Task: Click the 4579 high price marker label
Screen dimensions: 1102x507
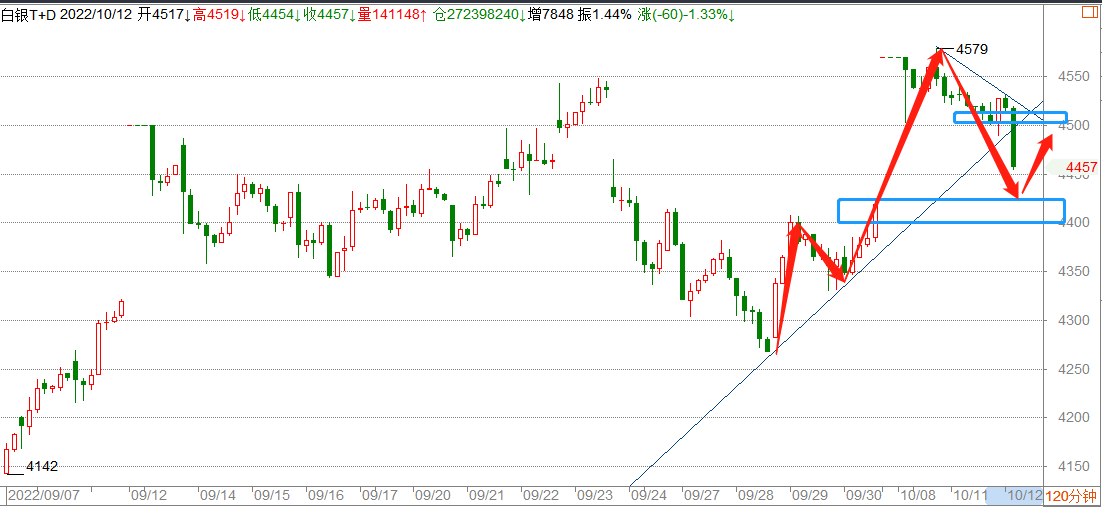Action: click(973, 49)
